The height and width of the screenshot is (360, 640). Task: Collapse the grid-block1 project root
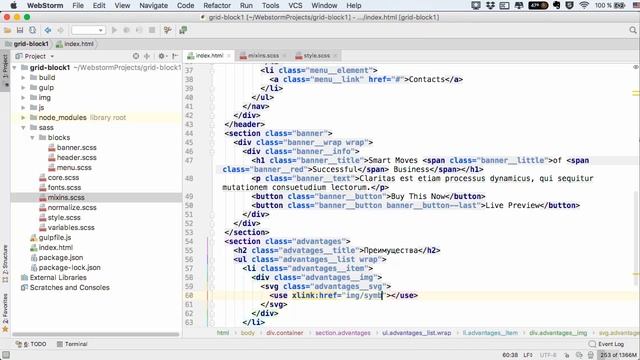15,67
